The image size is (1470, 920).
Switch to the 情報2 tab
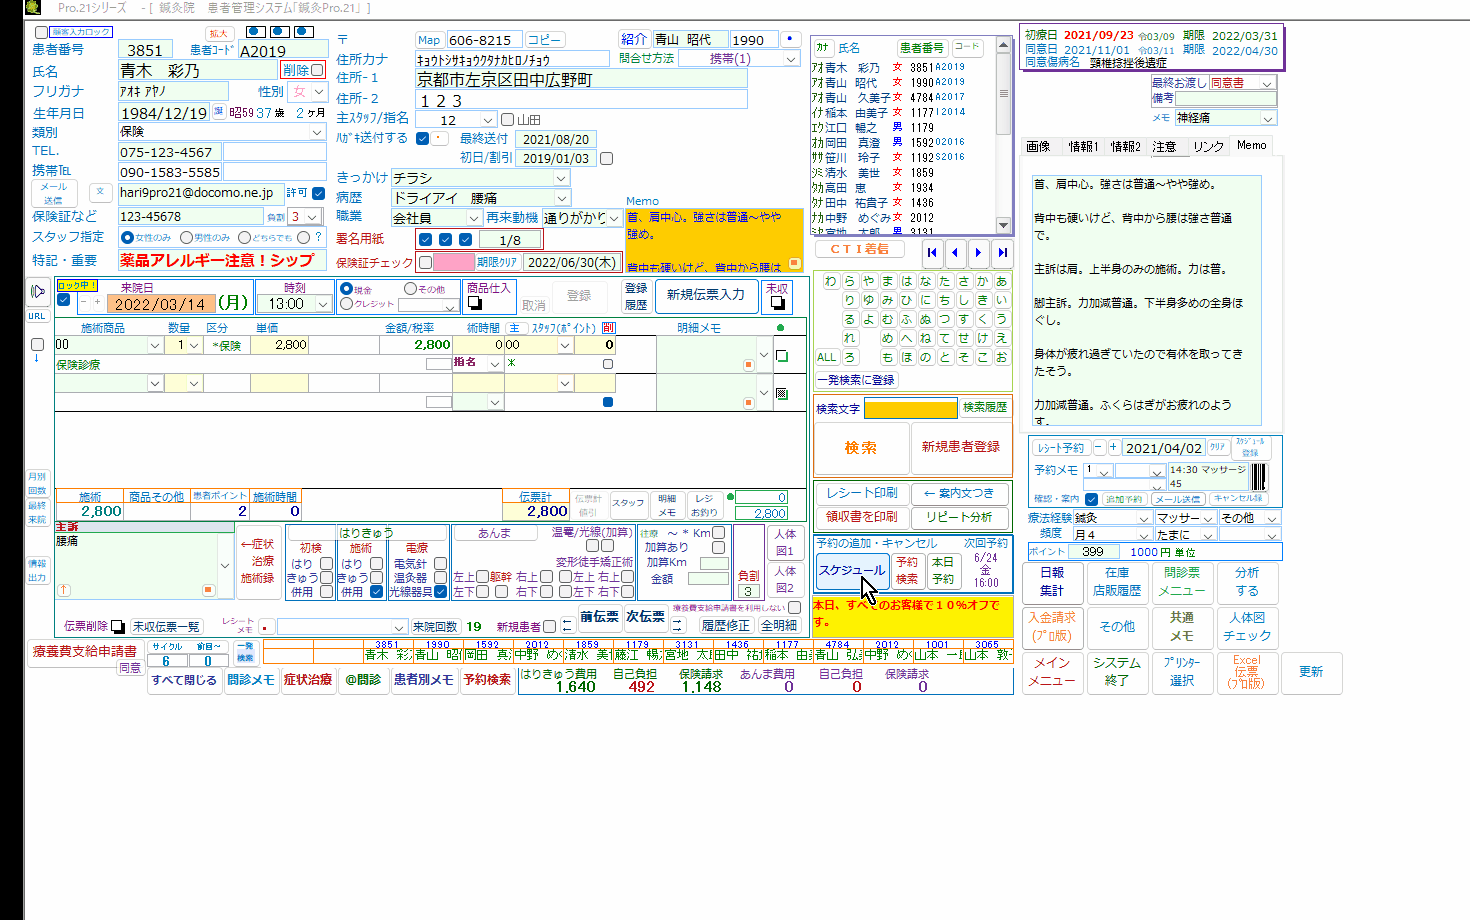pos(1125,146)
